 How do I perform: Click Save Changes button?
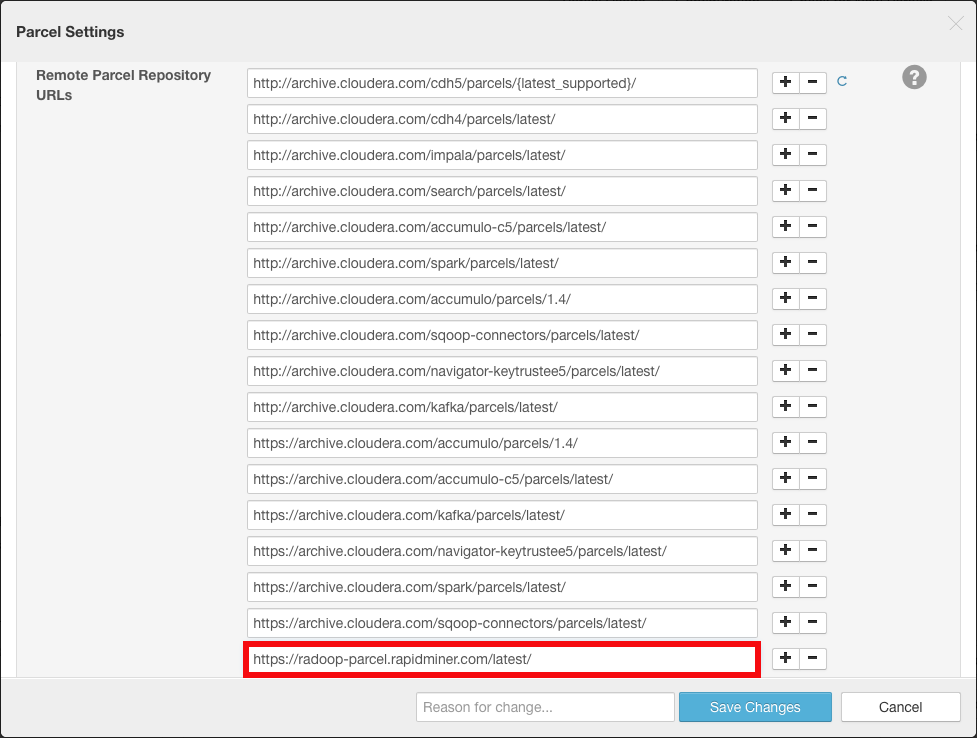tap(755, 707)
